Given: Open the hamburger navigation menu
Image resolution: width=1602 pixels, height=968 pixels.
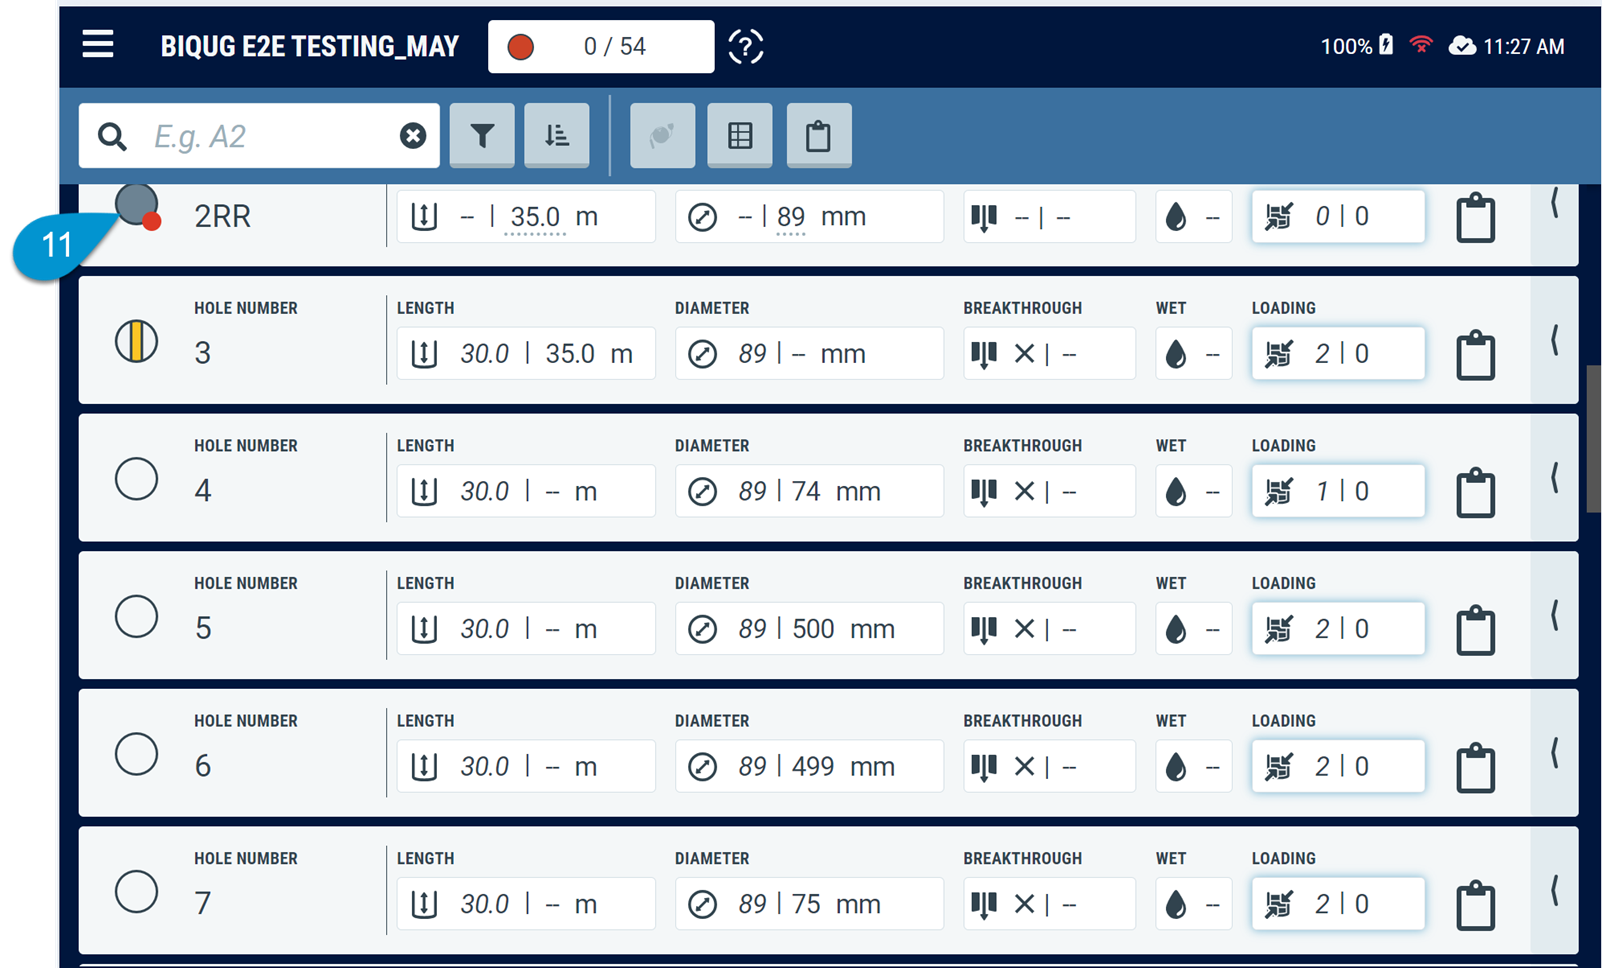Looking at the screenshot, I should pos(98,45).
